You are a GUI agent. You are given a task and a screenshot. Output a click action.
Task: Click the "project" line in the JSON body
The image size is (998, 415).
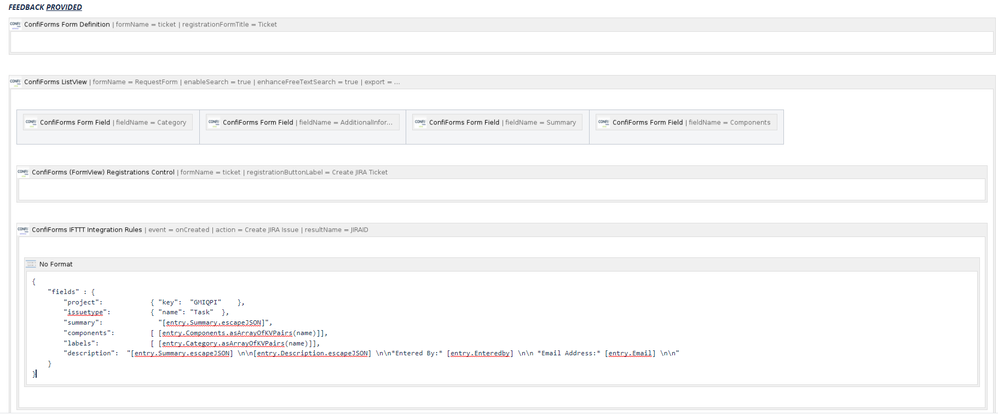[x=154, y=302]
